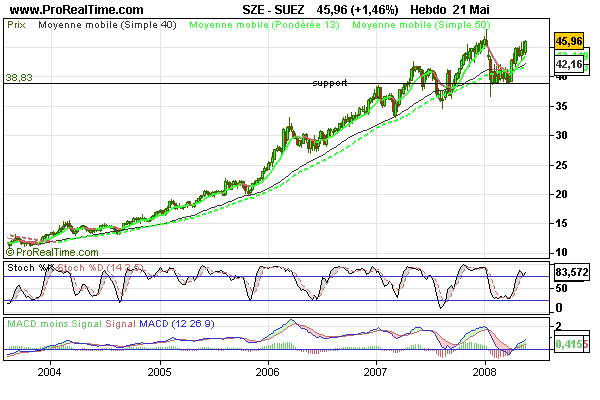
Task: Click the 42,16 moving average value tag
Action: coord(568,65)
